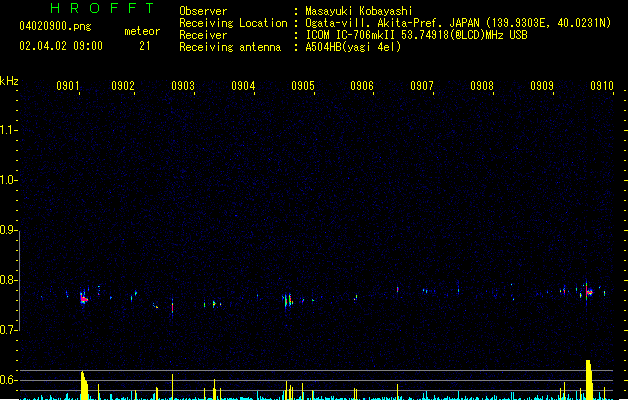Click the tall yellow intensity peak near 0910
The image size is (629, 400).
coord(589,380)
